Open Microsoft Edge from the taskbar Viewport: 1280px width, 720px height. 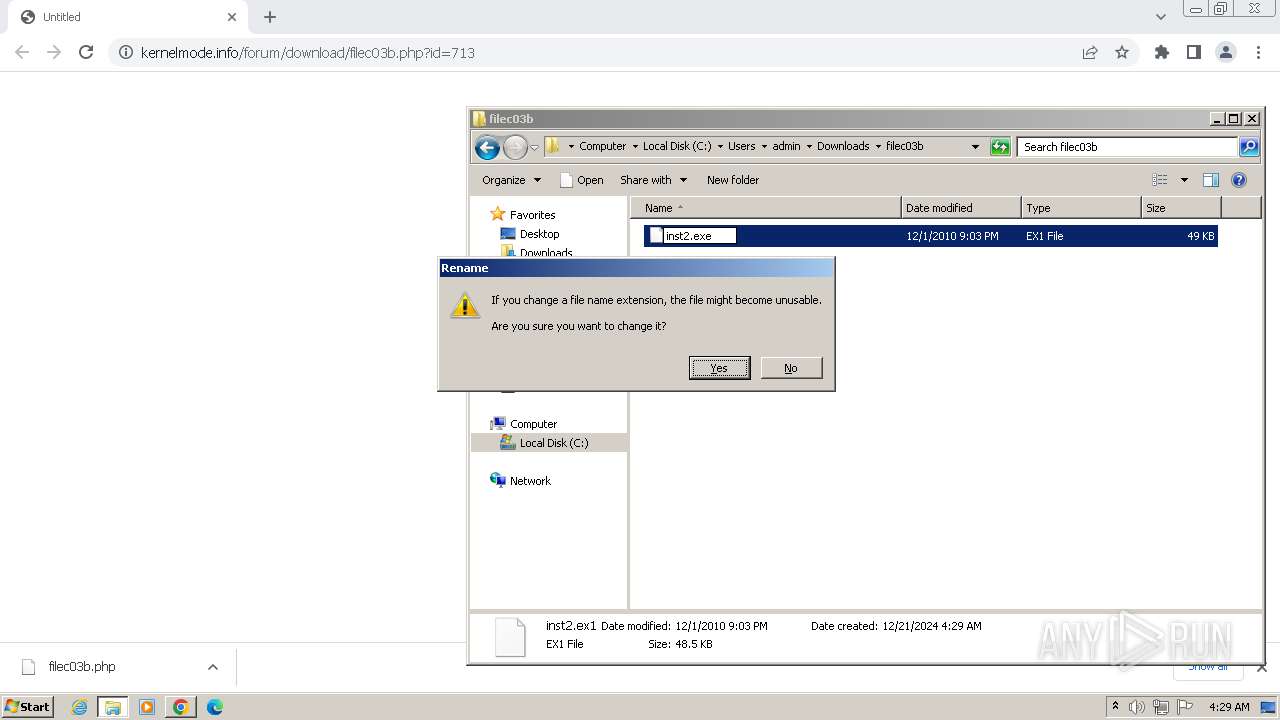[x=214, y=707]
